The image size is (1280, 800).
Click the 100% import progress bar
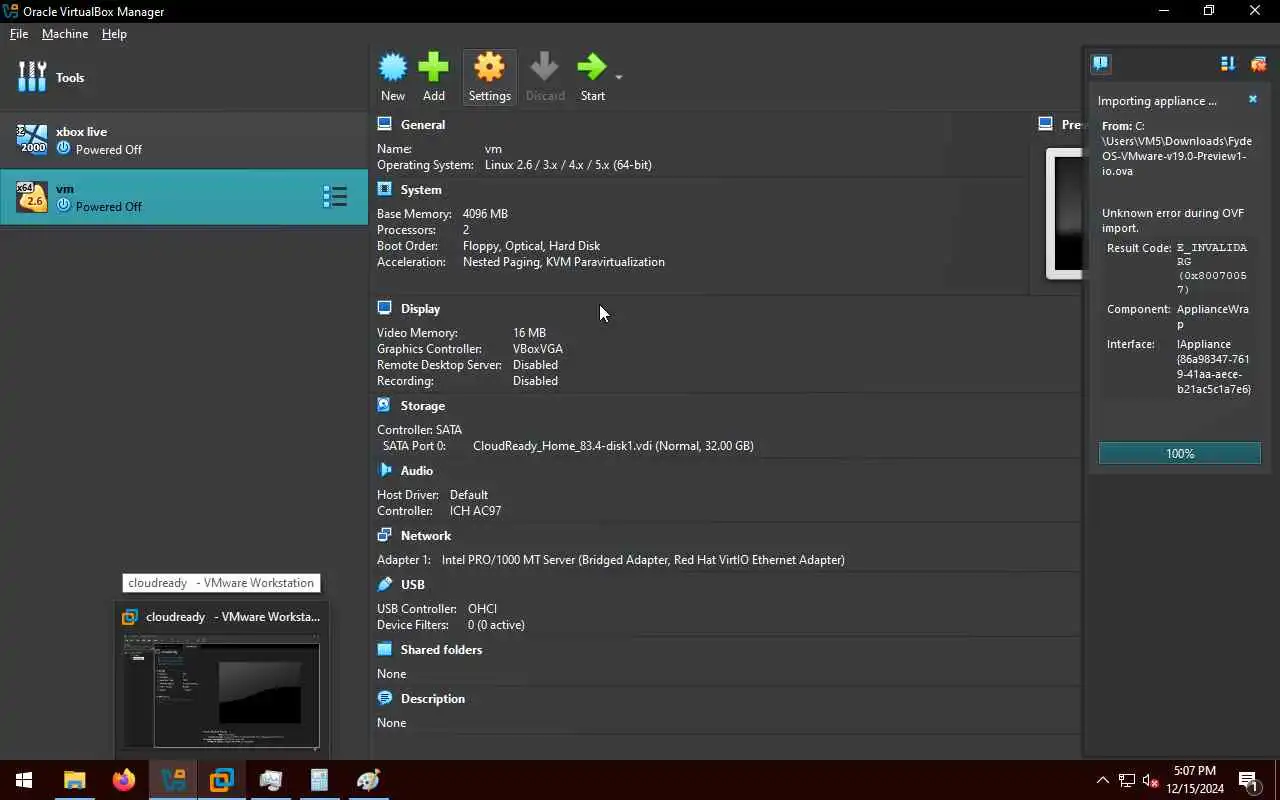tap(1180, 453)
